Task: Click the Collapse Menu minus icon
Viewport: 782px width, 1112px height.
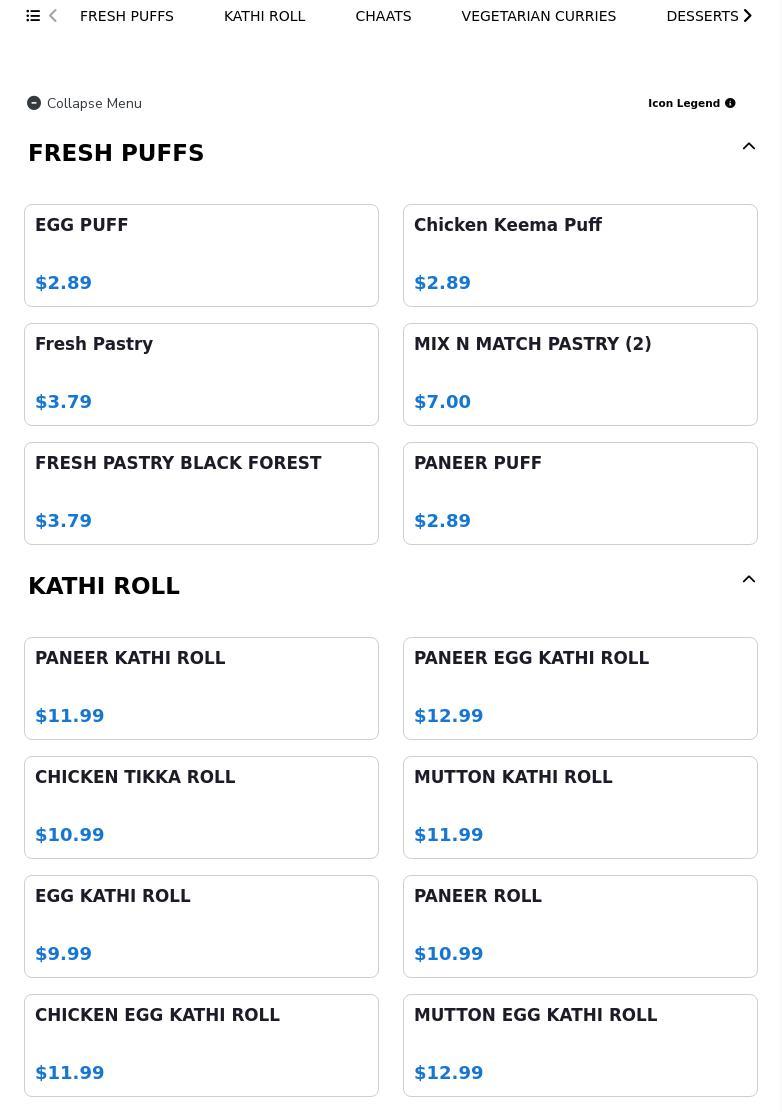Action: 34,103
